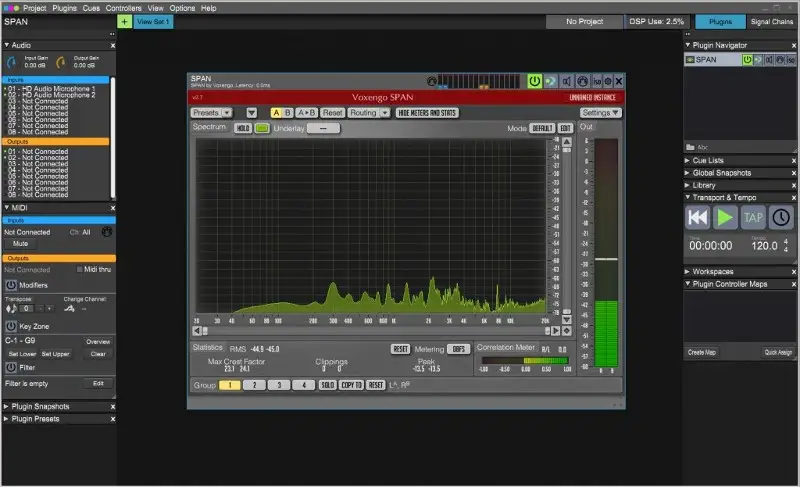Image resolution: width=800 pixels, height=487 pixels.
Task: Toggle the Modifiers power switch
Action: (11, 285)
